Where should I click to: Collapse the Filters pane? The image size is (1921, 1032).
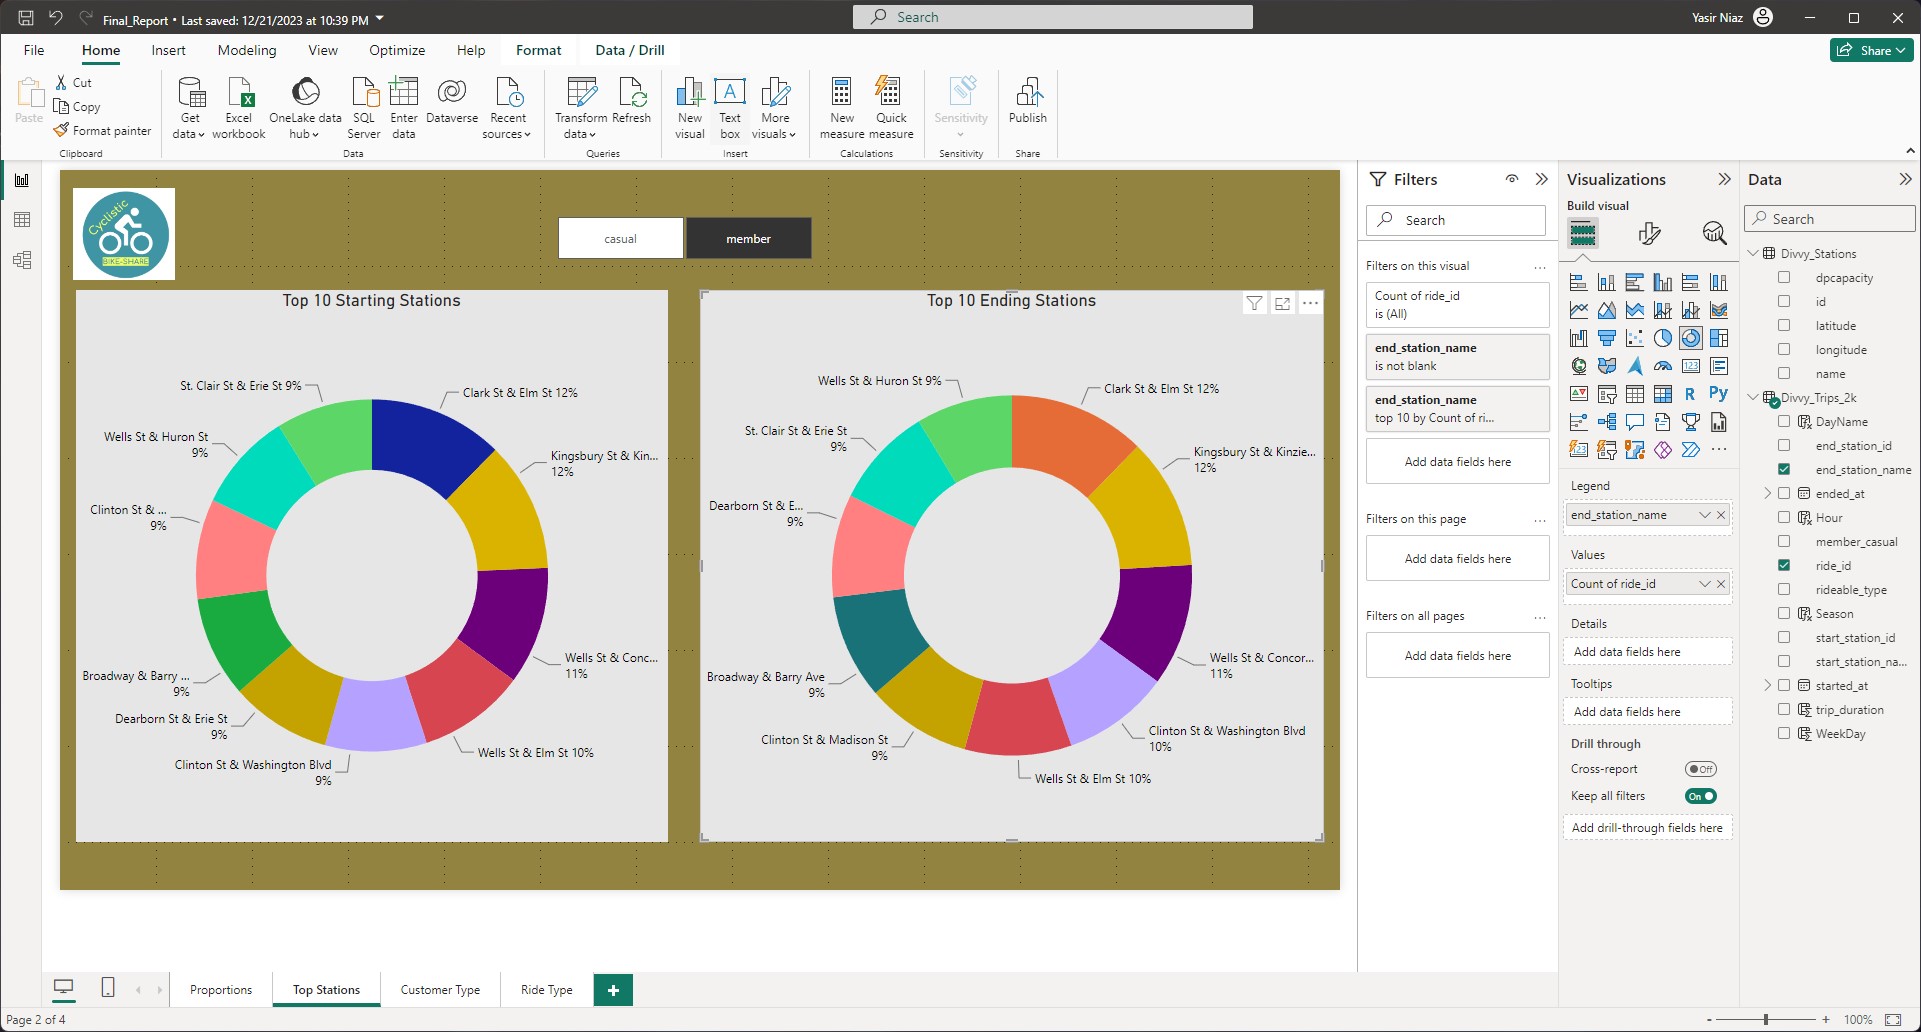coord(1542,179)
